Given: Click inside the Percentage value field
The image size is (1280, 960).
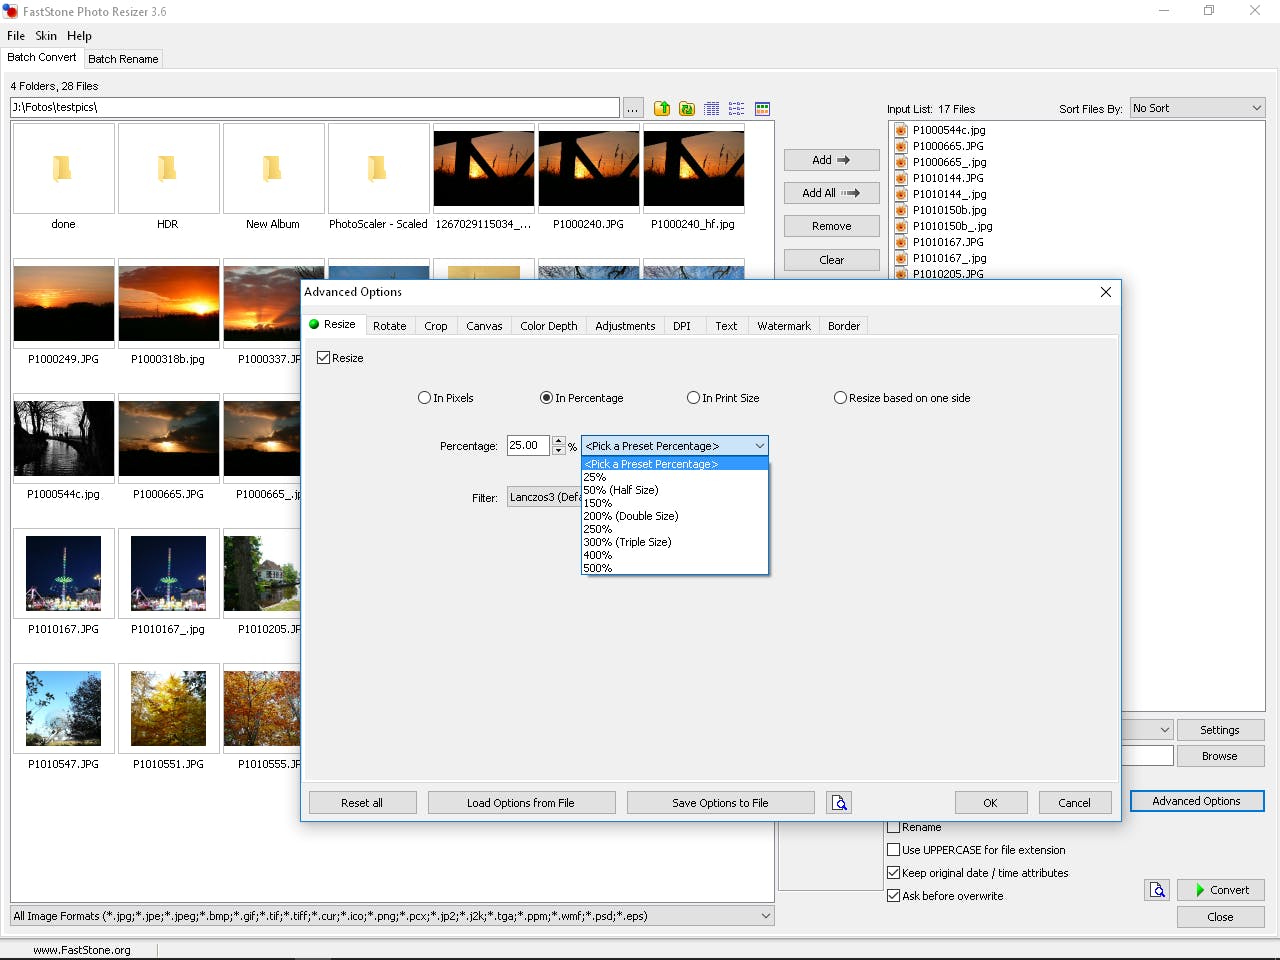Looking at the screenshot, I should click(x=528, y=446).
